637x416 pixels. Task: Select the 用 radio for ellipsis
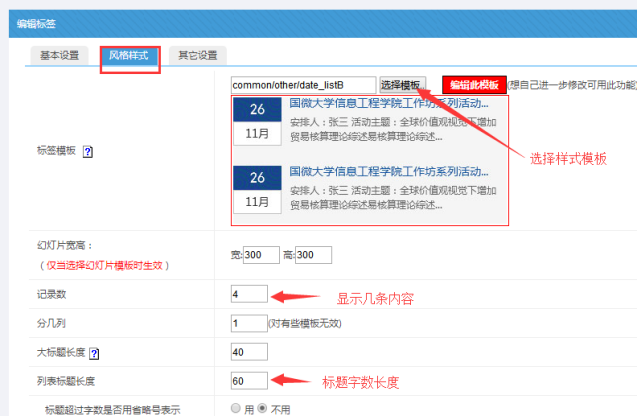pos(236,408)
